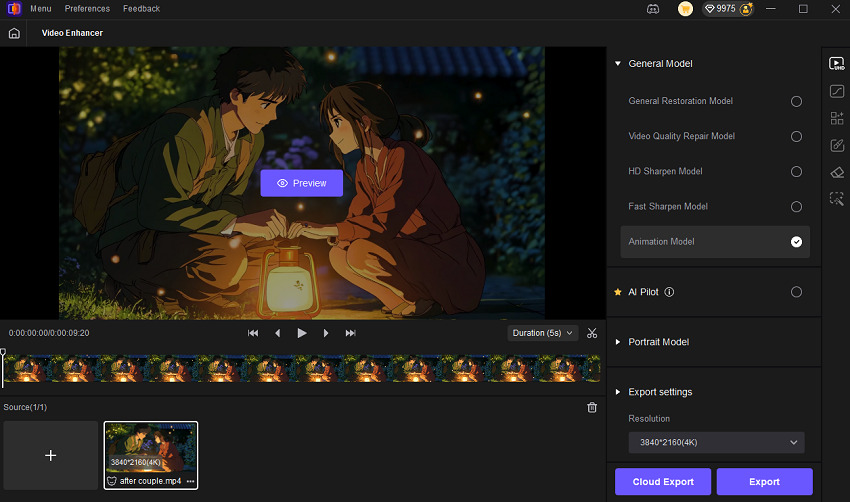Expand the Portrait Model section

[658, 342]
